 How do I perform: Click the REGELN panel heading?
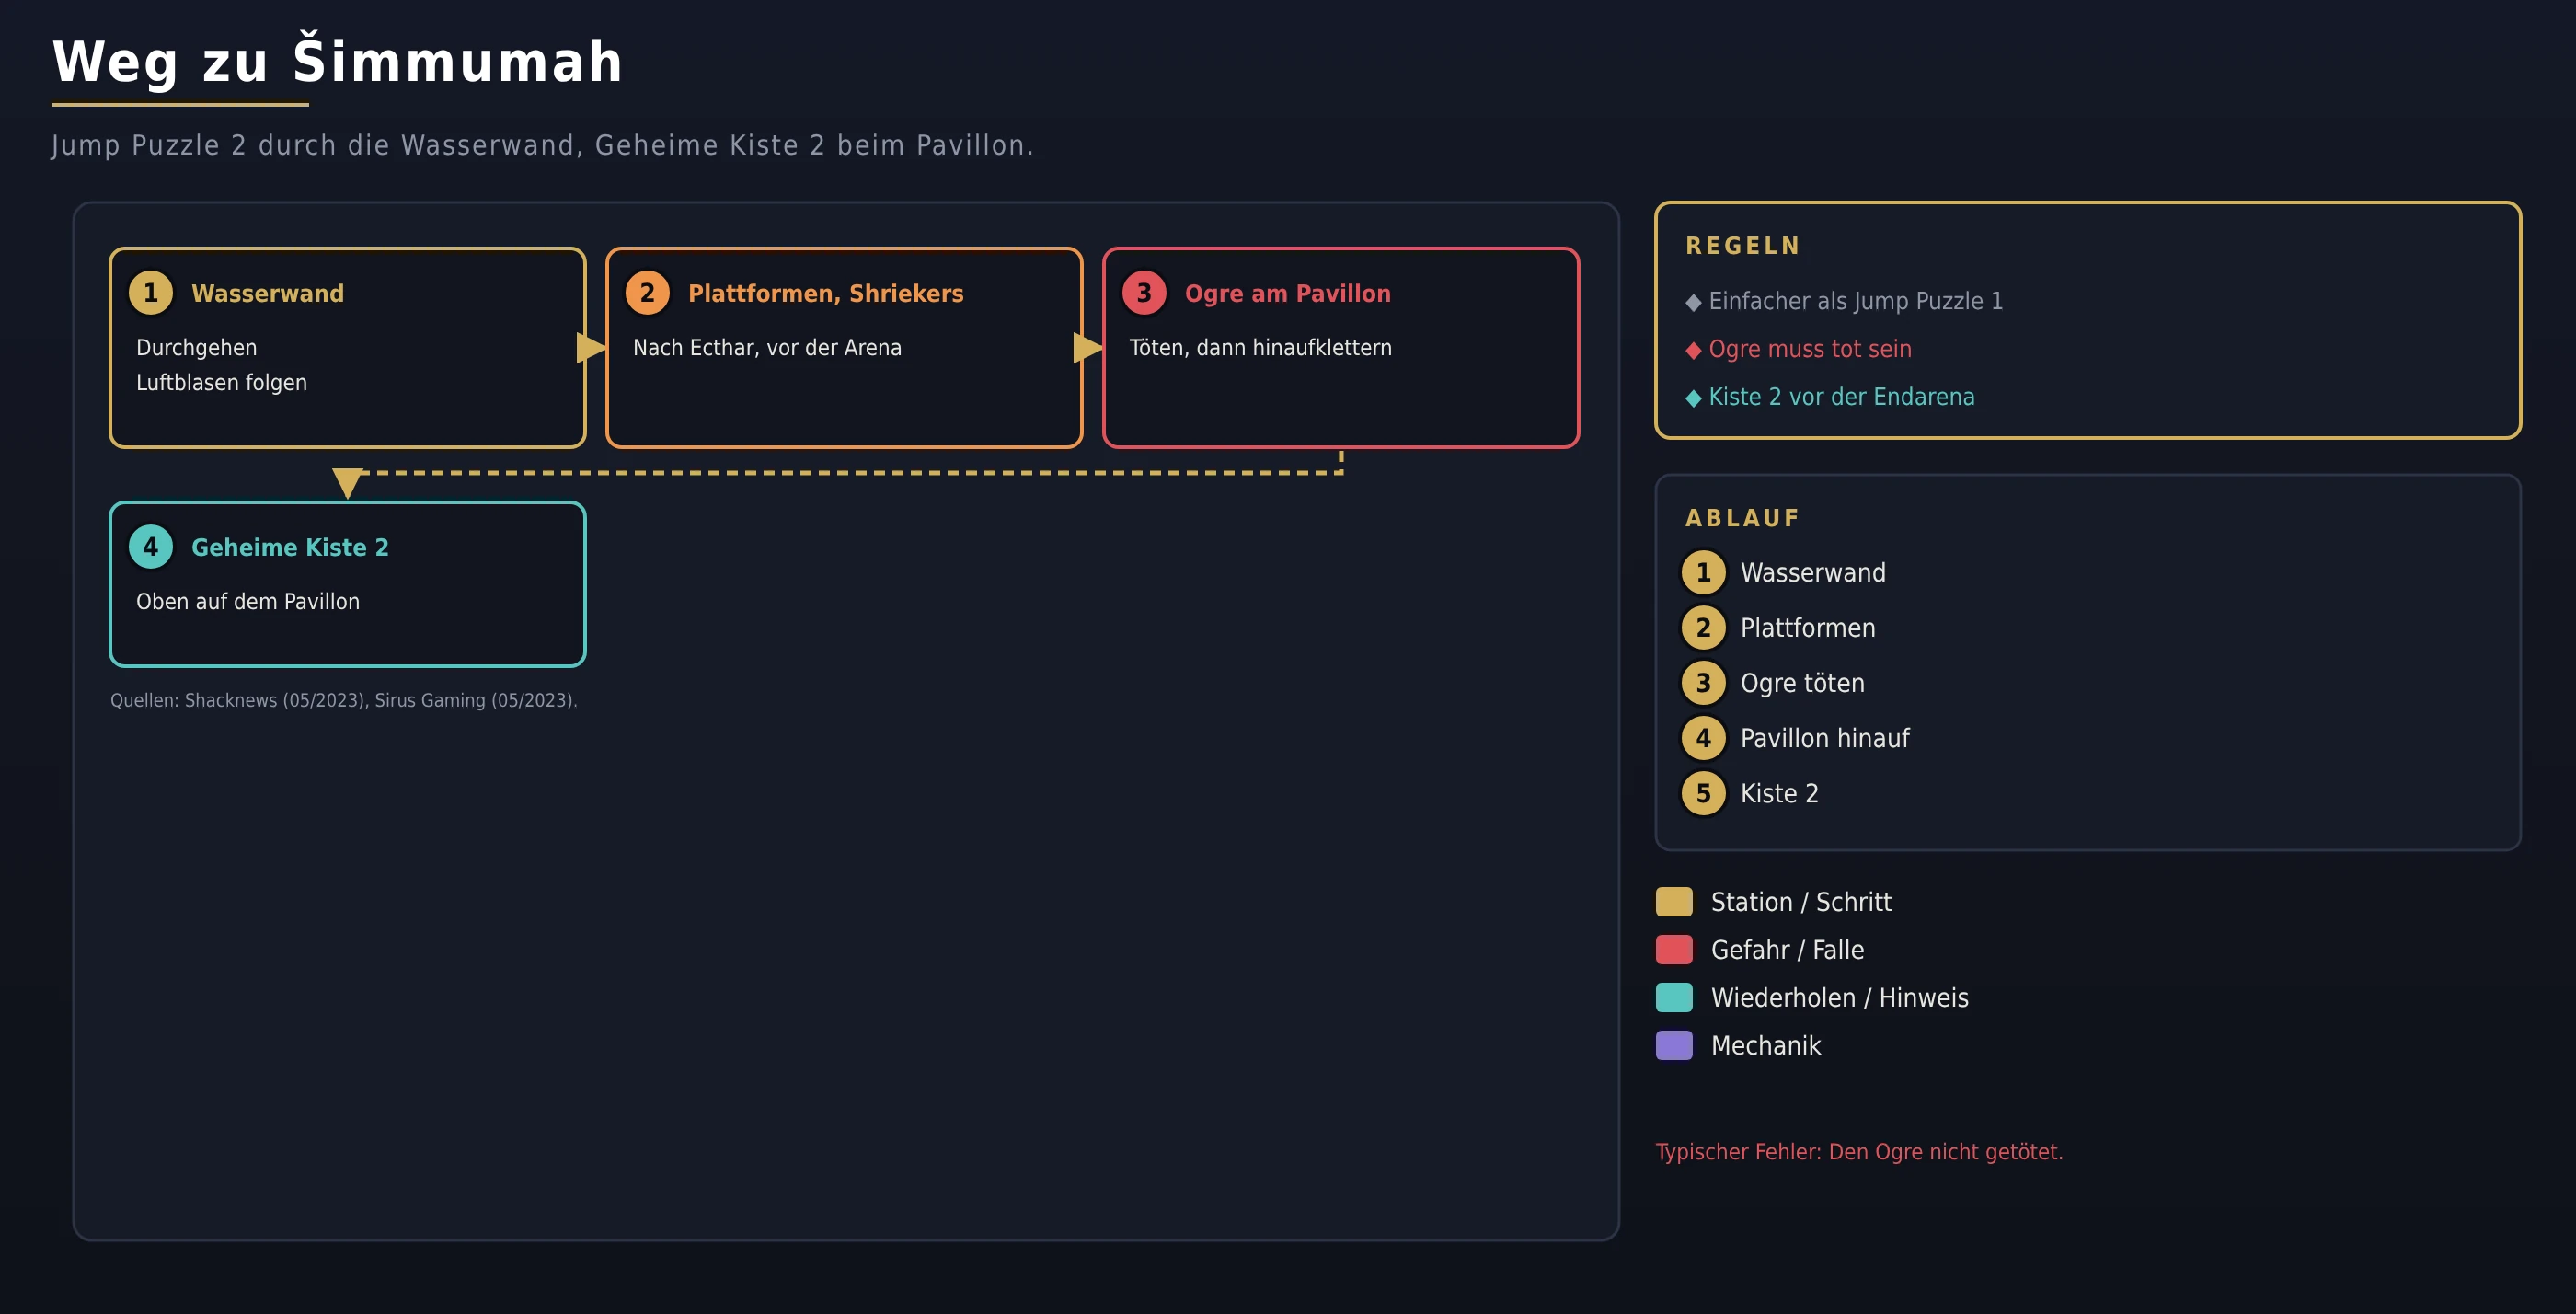(x=1743, y=246)
